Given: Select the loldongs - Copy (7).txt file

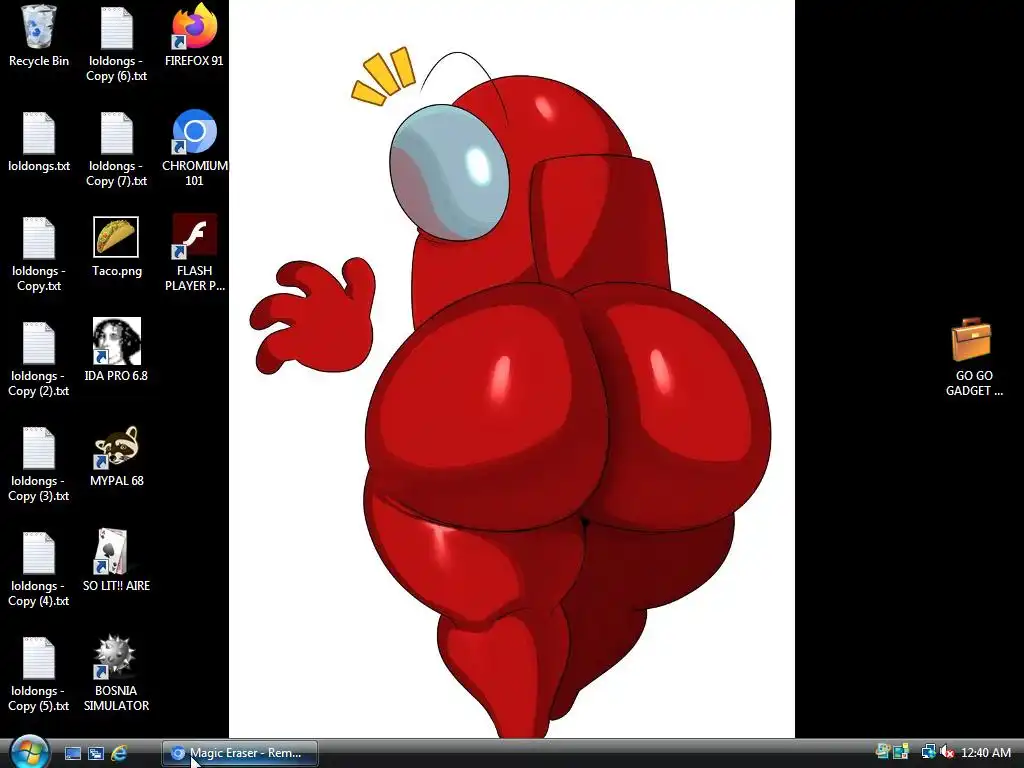Looking at the screenshot, I should click(116, 149).
